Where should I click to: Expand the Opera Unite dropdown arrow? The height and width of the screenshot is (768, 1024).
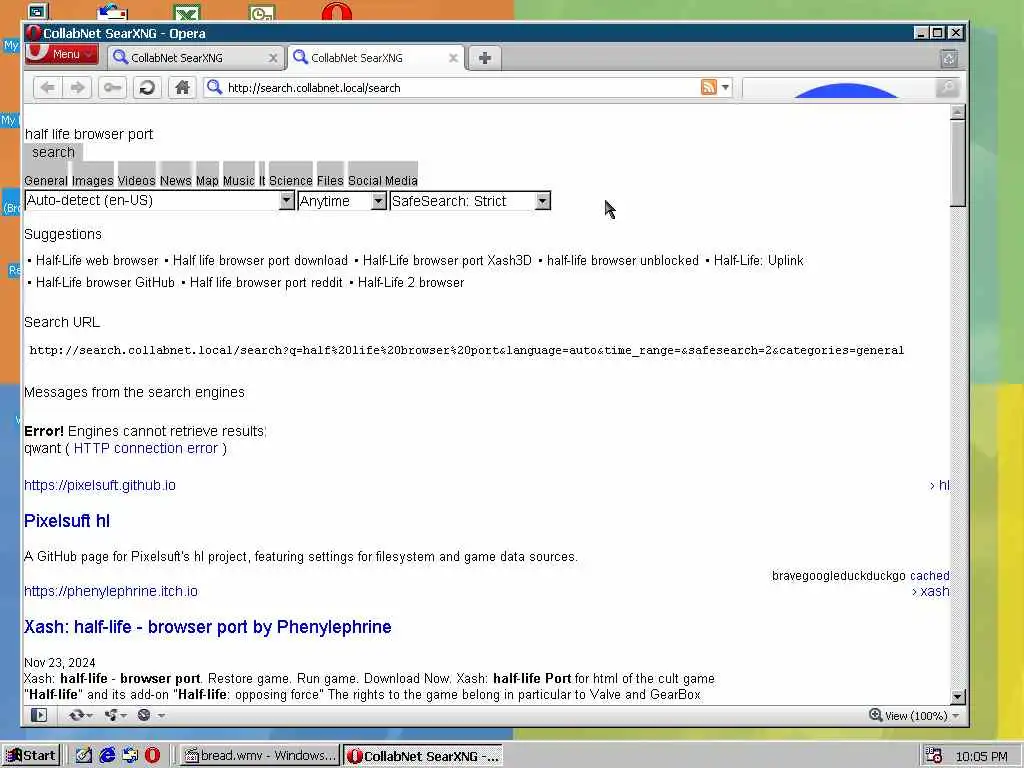click(x=123, y=716)
